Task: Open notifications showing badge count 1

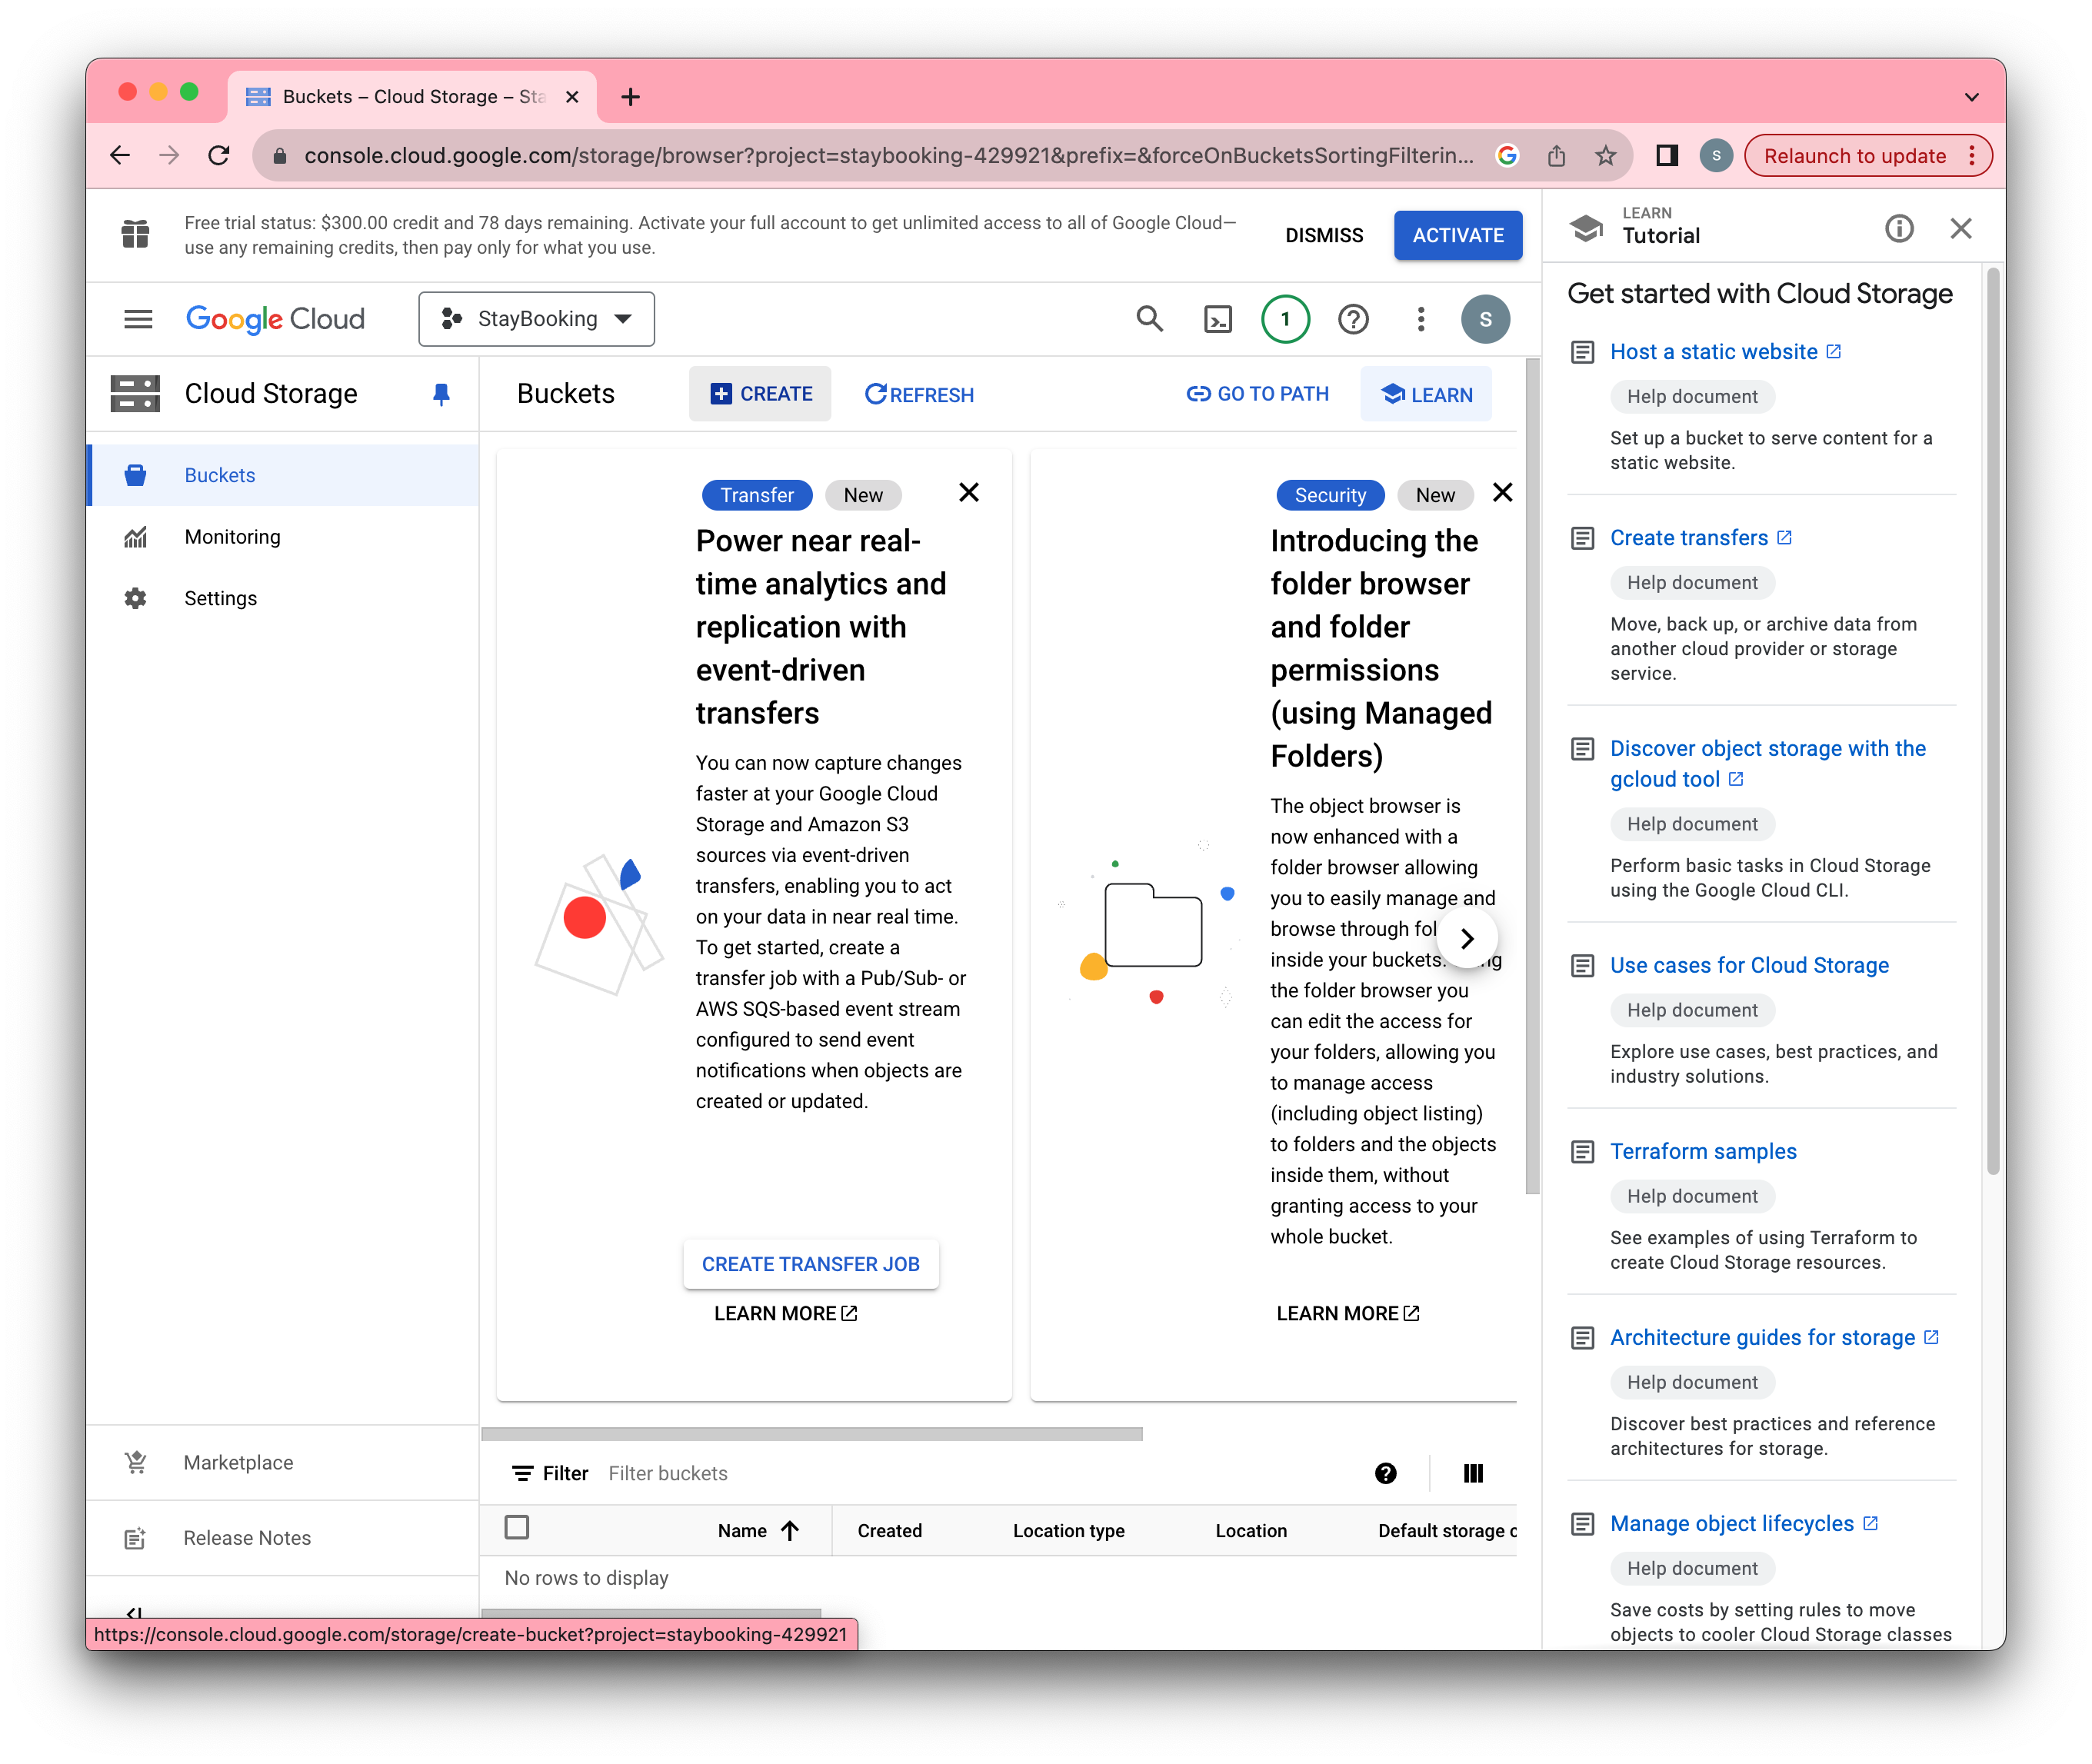Action: click(x=1285, y=318)
